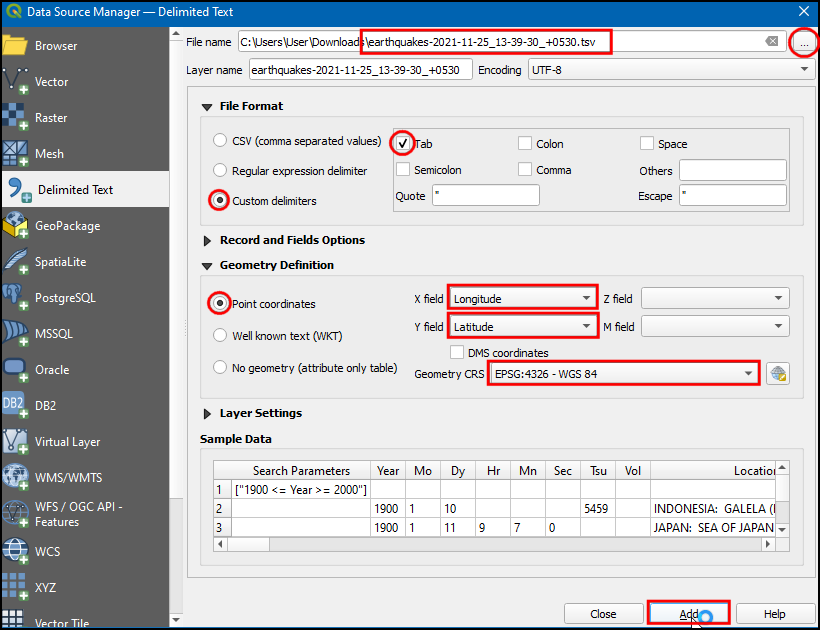
Task: Choose No geometry attribute only table
Action: 221,367
